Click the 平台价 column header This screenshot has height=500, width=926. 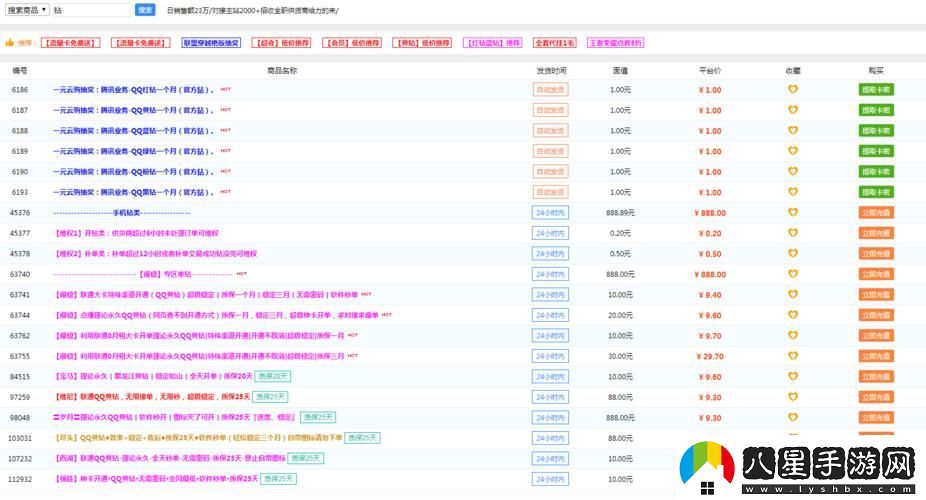[710, 70]
